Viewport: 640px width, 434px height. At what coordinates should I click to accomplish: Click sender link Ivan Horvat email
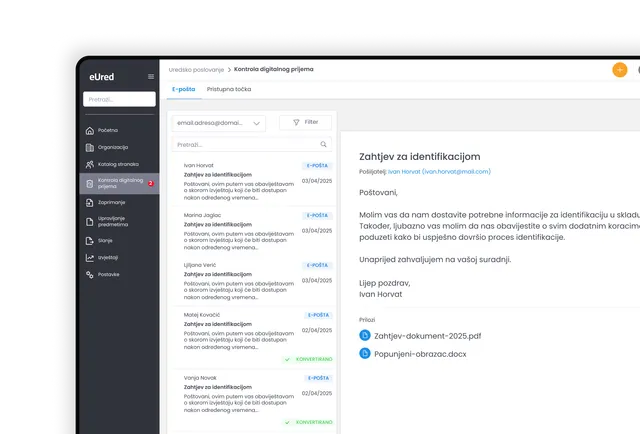439,172
